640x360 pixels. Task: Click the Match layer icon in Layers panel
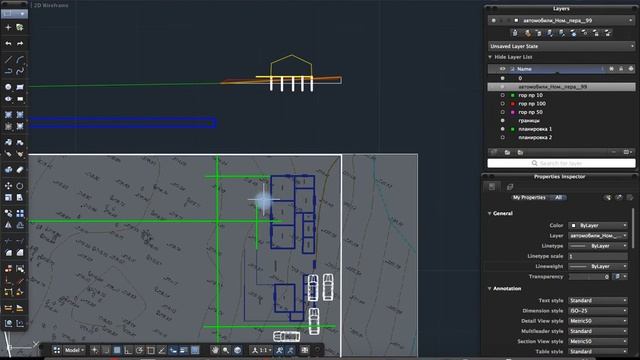point(528,33)
